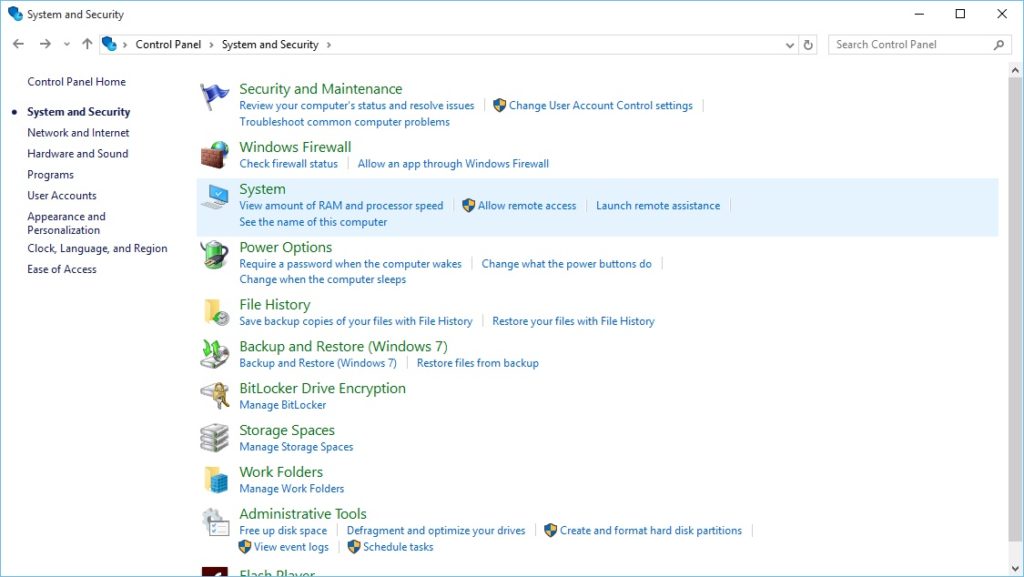This screenshot has height=577, width=1024.
Task: Expand the recent locations arrow
Action: (67, 45)
